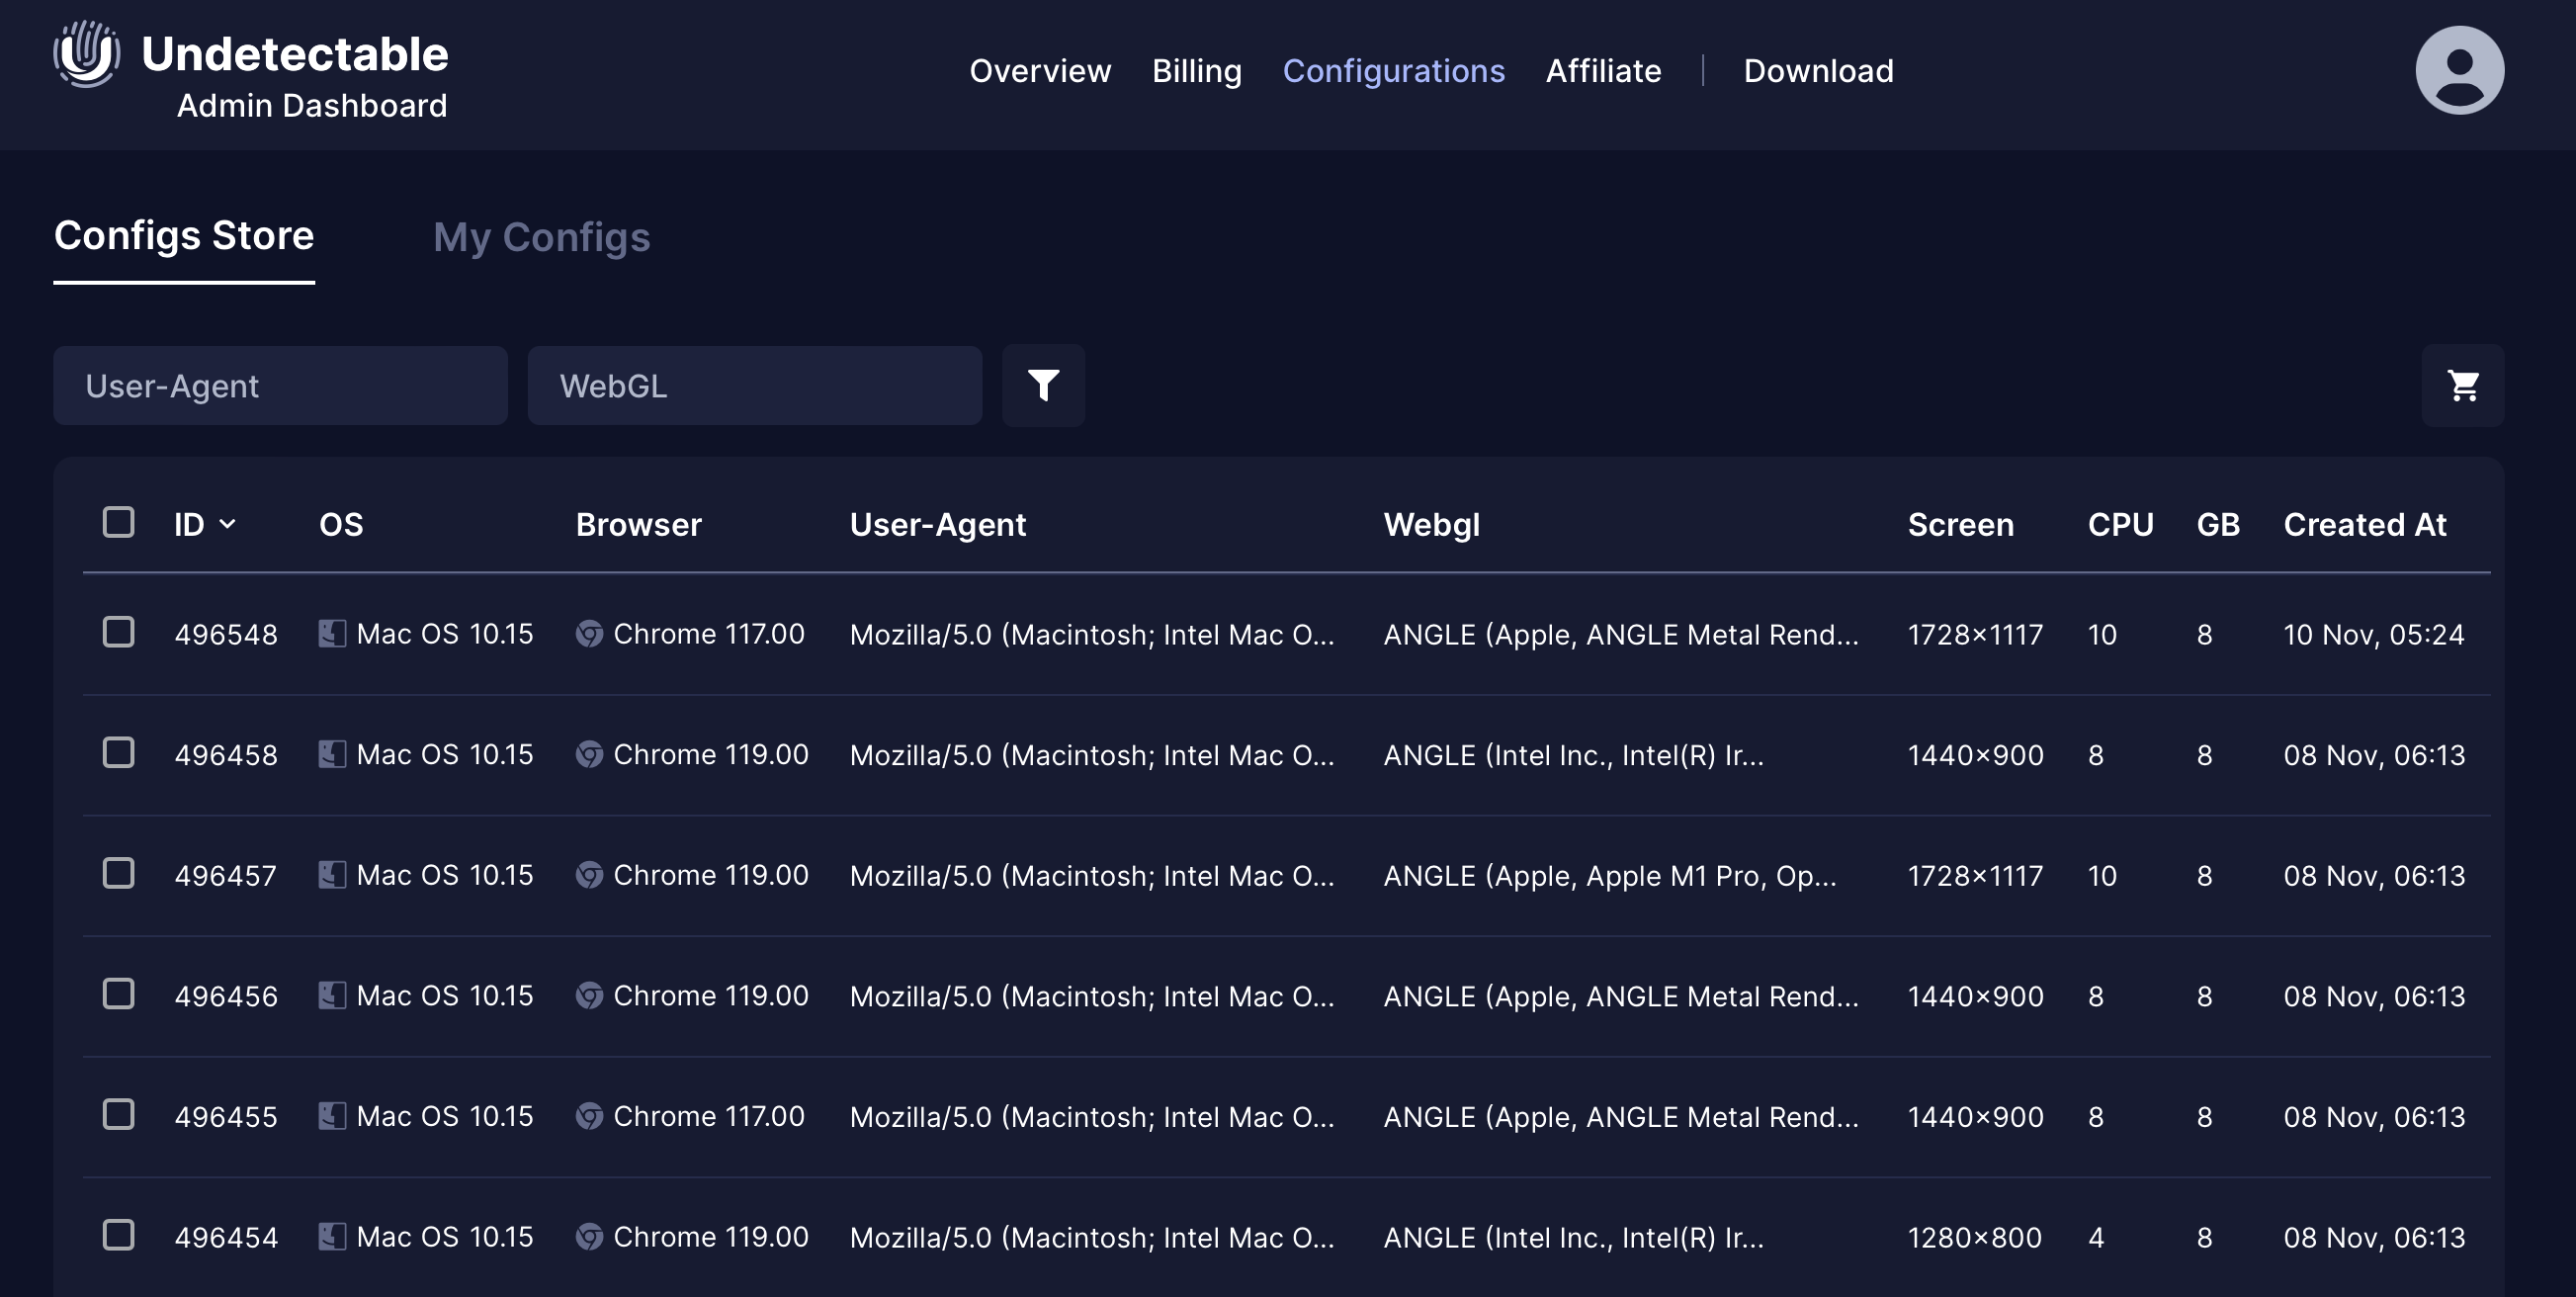Toggle ID column sort chevron
2576x1297 pixels.
tap(228, 523)
